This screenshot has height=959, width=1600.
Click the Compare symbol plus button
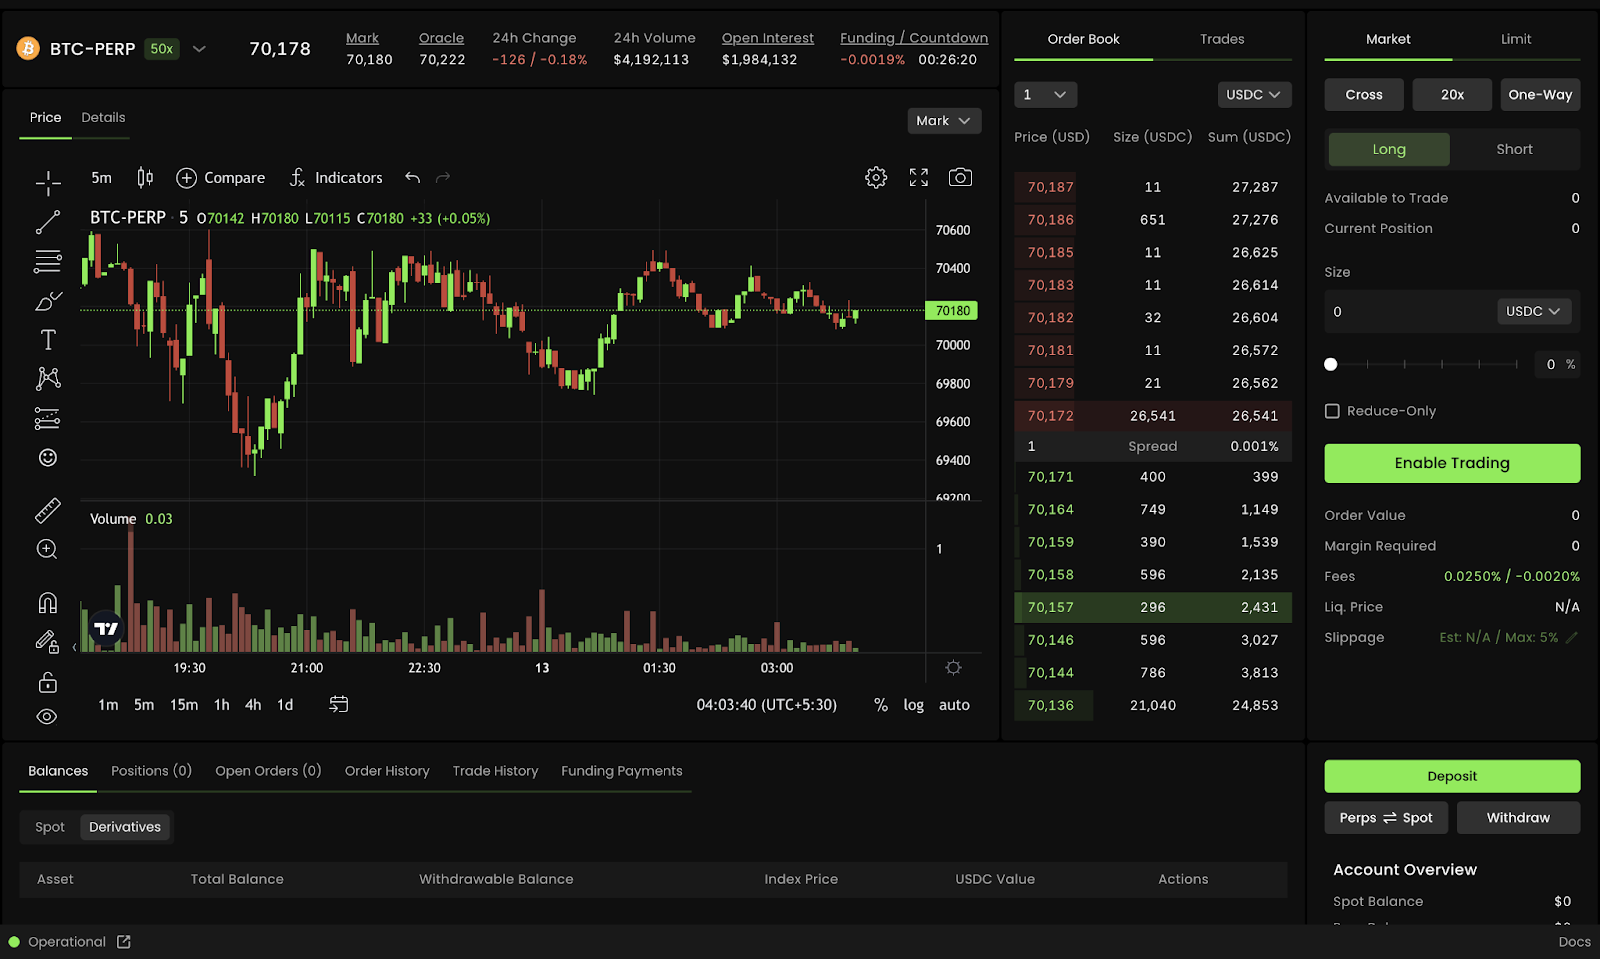pos(186,178)
